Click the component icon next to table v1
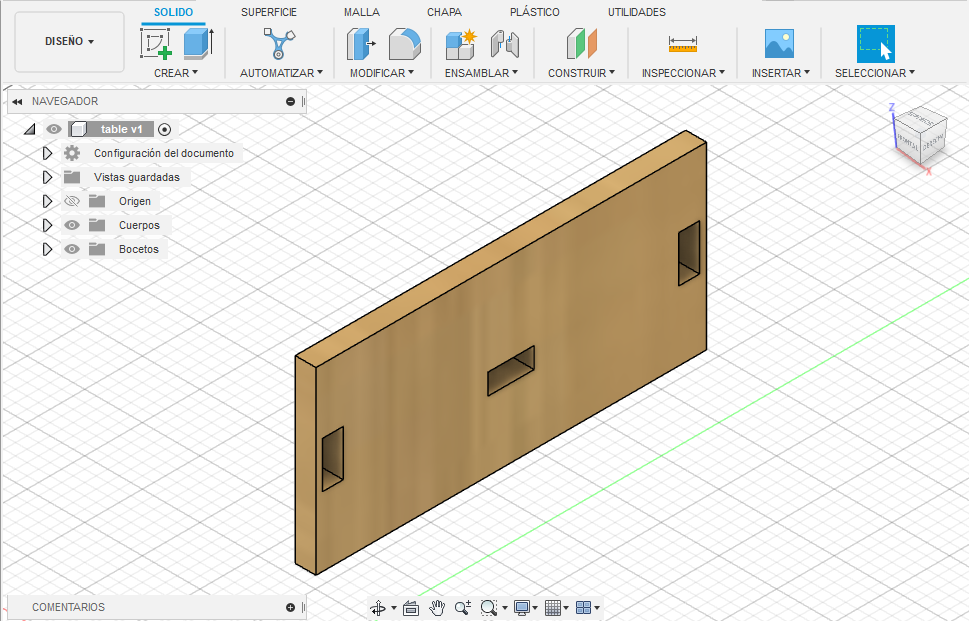Image resolution: width=969 pixels, height=621 pixels. point(78,129)
